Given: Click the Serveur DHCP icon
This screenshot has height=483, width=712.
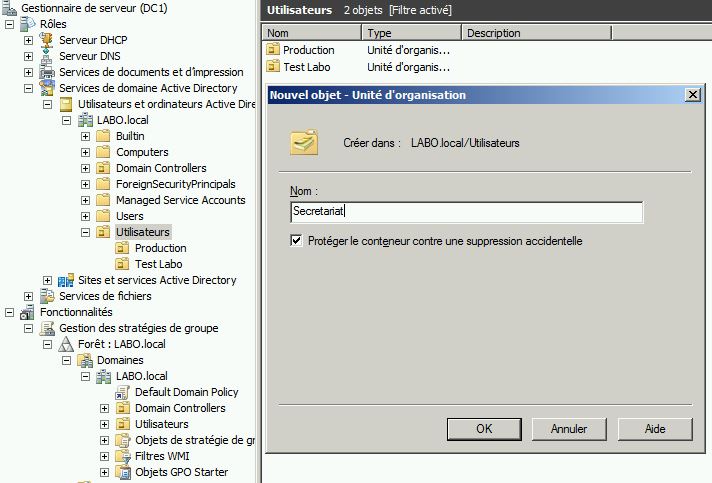Looking at the screenshot, I should (46, 40).
